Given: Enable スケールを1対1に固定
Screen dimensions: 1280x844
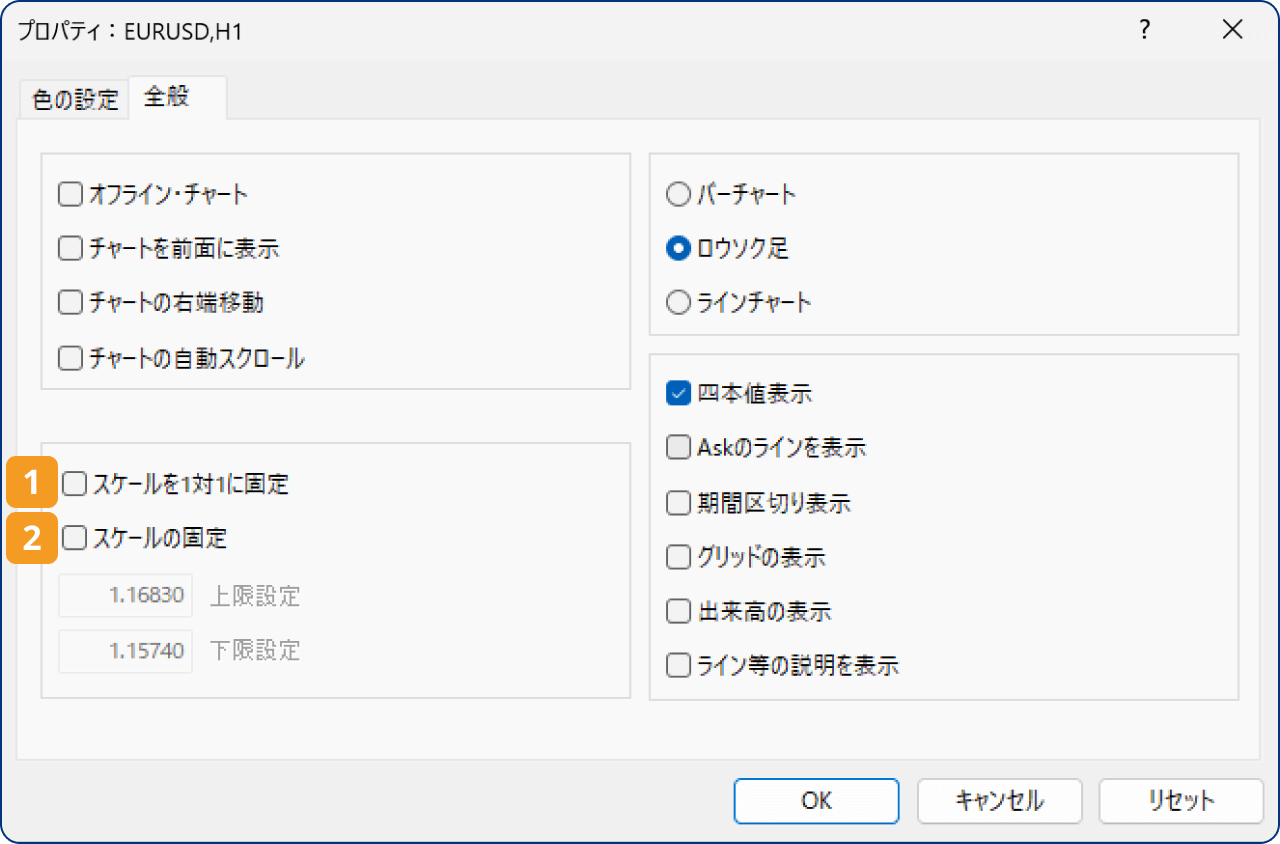Looking at the screenshot, I should [x=74, y=483].
